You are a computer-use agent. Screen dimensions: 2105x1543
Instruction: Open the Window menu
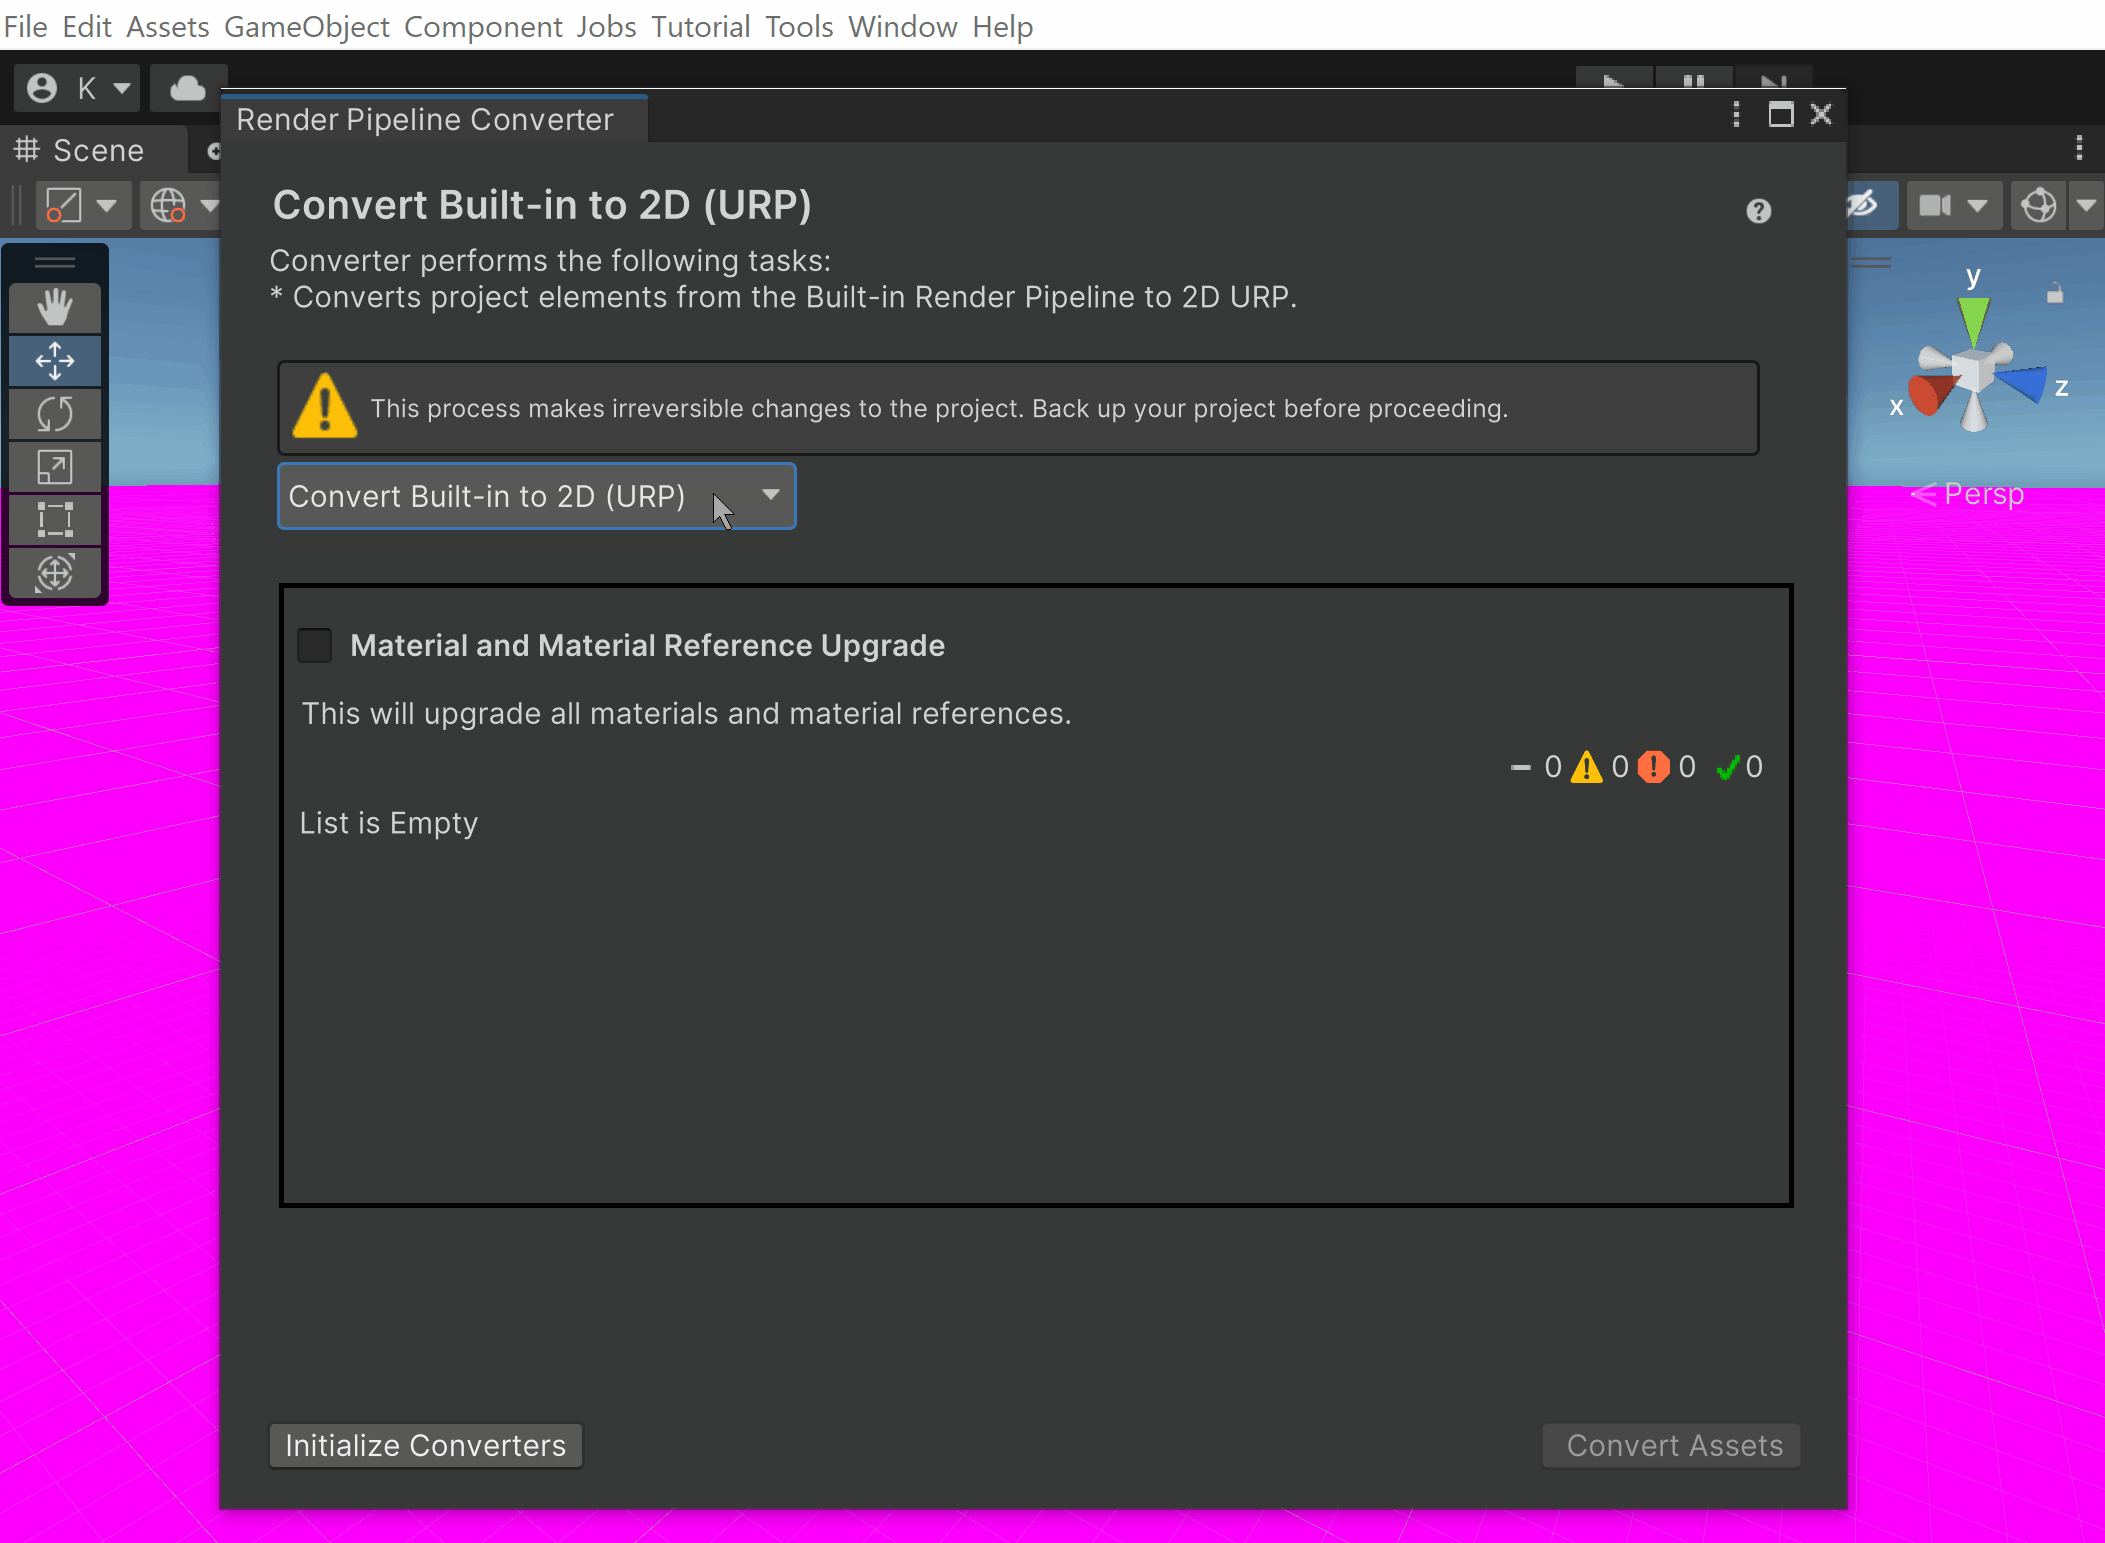(902, 26)
